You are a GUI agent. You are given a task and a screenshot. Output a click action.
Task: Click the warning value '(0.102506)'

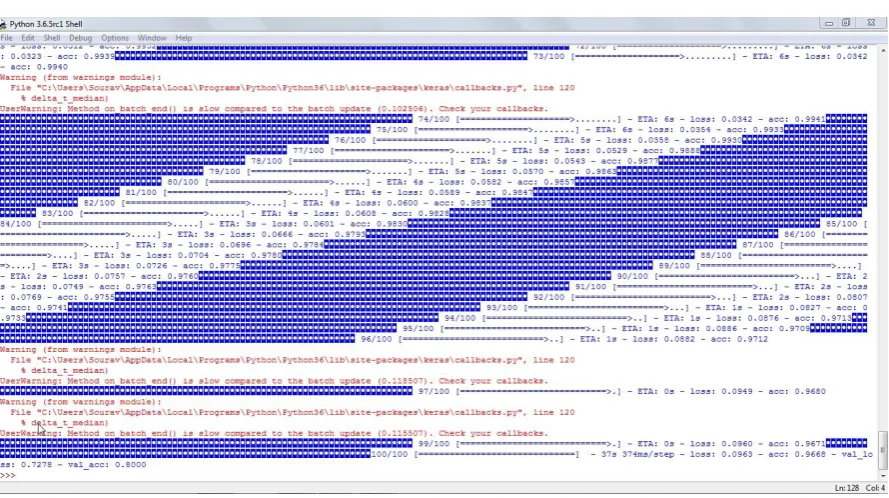click(x=405, y=108)
